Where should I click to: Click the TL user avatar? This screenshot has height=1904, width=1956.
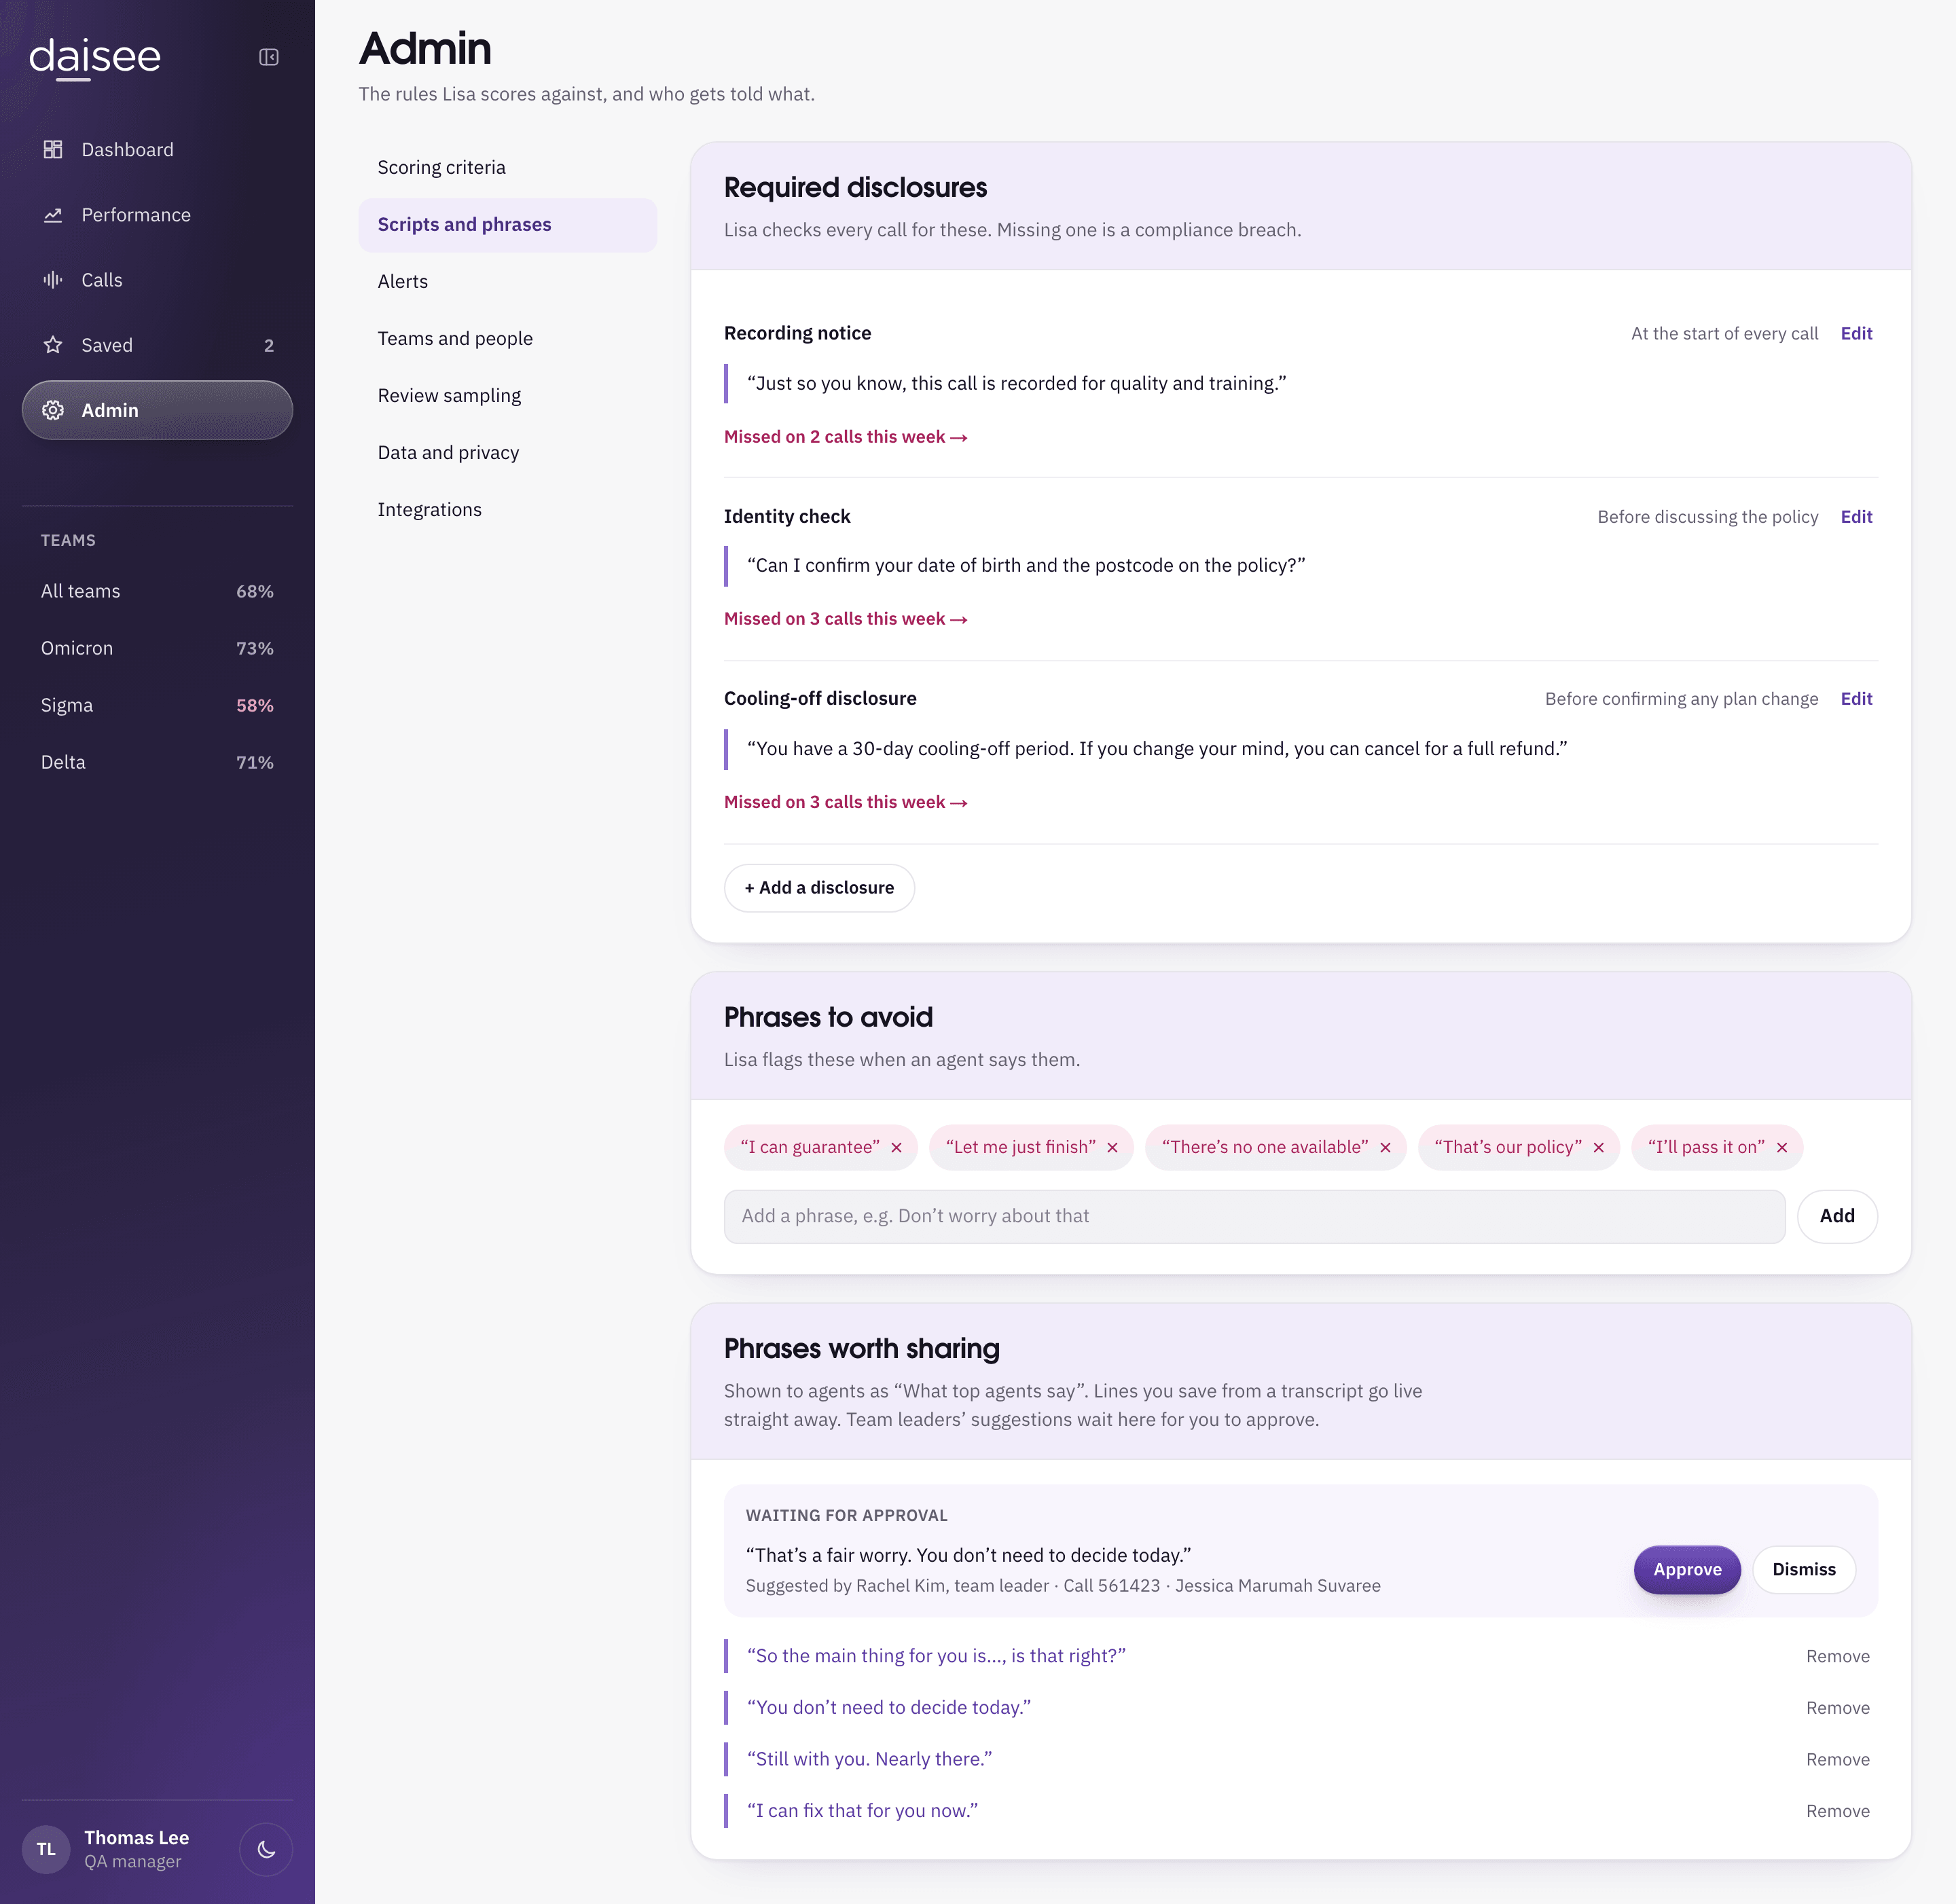click(x=46, y=1849)
